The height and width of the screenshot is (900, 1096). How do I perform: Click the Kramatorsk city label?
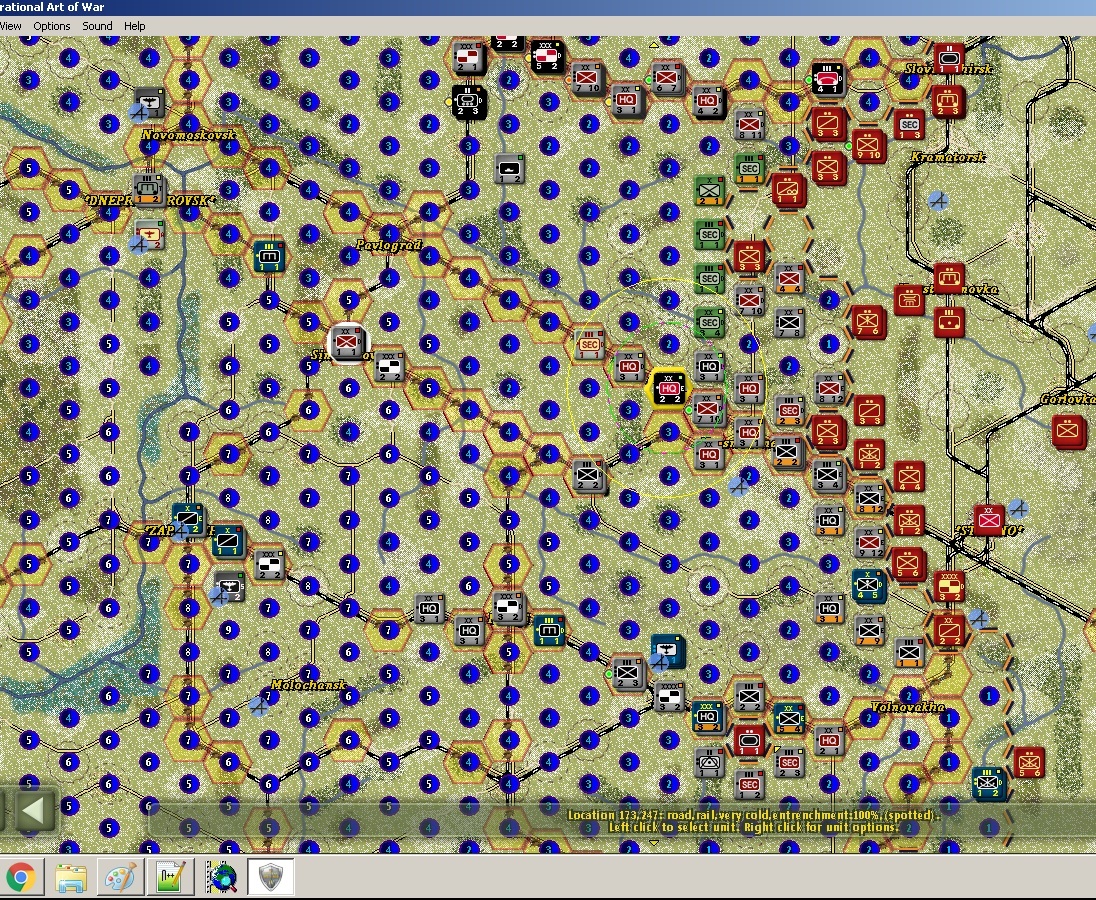coord(947,157)
